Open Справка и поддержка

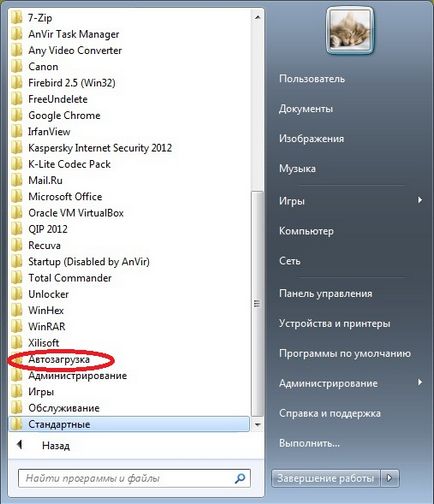point(330,413)
